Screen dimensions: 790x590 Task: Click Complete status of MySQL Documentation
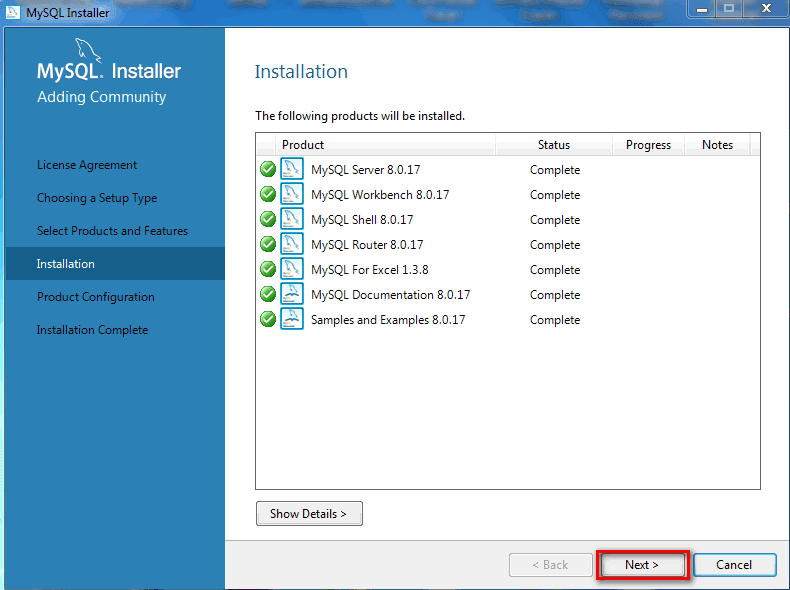[x=555, y=295]
